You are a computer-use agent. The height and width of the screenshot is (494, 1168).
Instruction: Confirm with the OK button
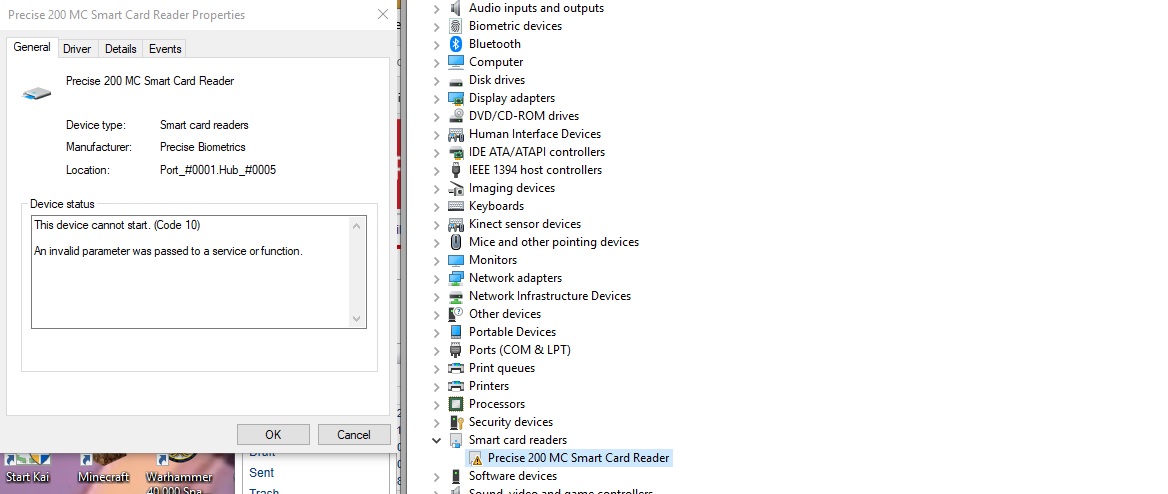(x=273, y=434)
